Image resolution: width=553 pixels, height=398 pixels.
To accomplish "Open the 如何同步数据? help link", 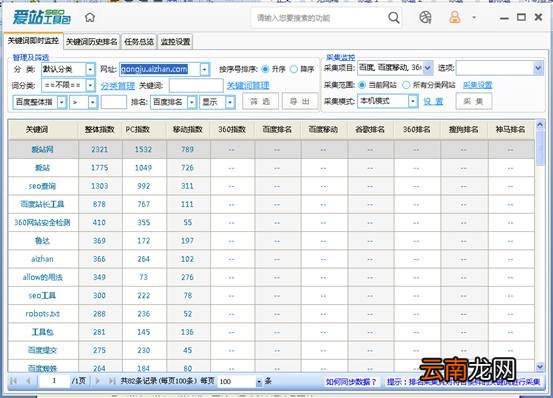I will click(351, 382).
